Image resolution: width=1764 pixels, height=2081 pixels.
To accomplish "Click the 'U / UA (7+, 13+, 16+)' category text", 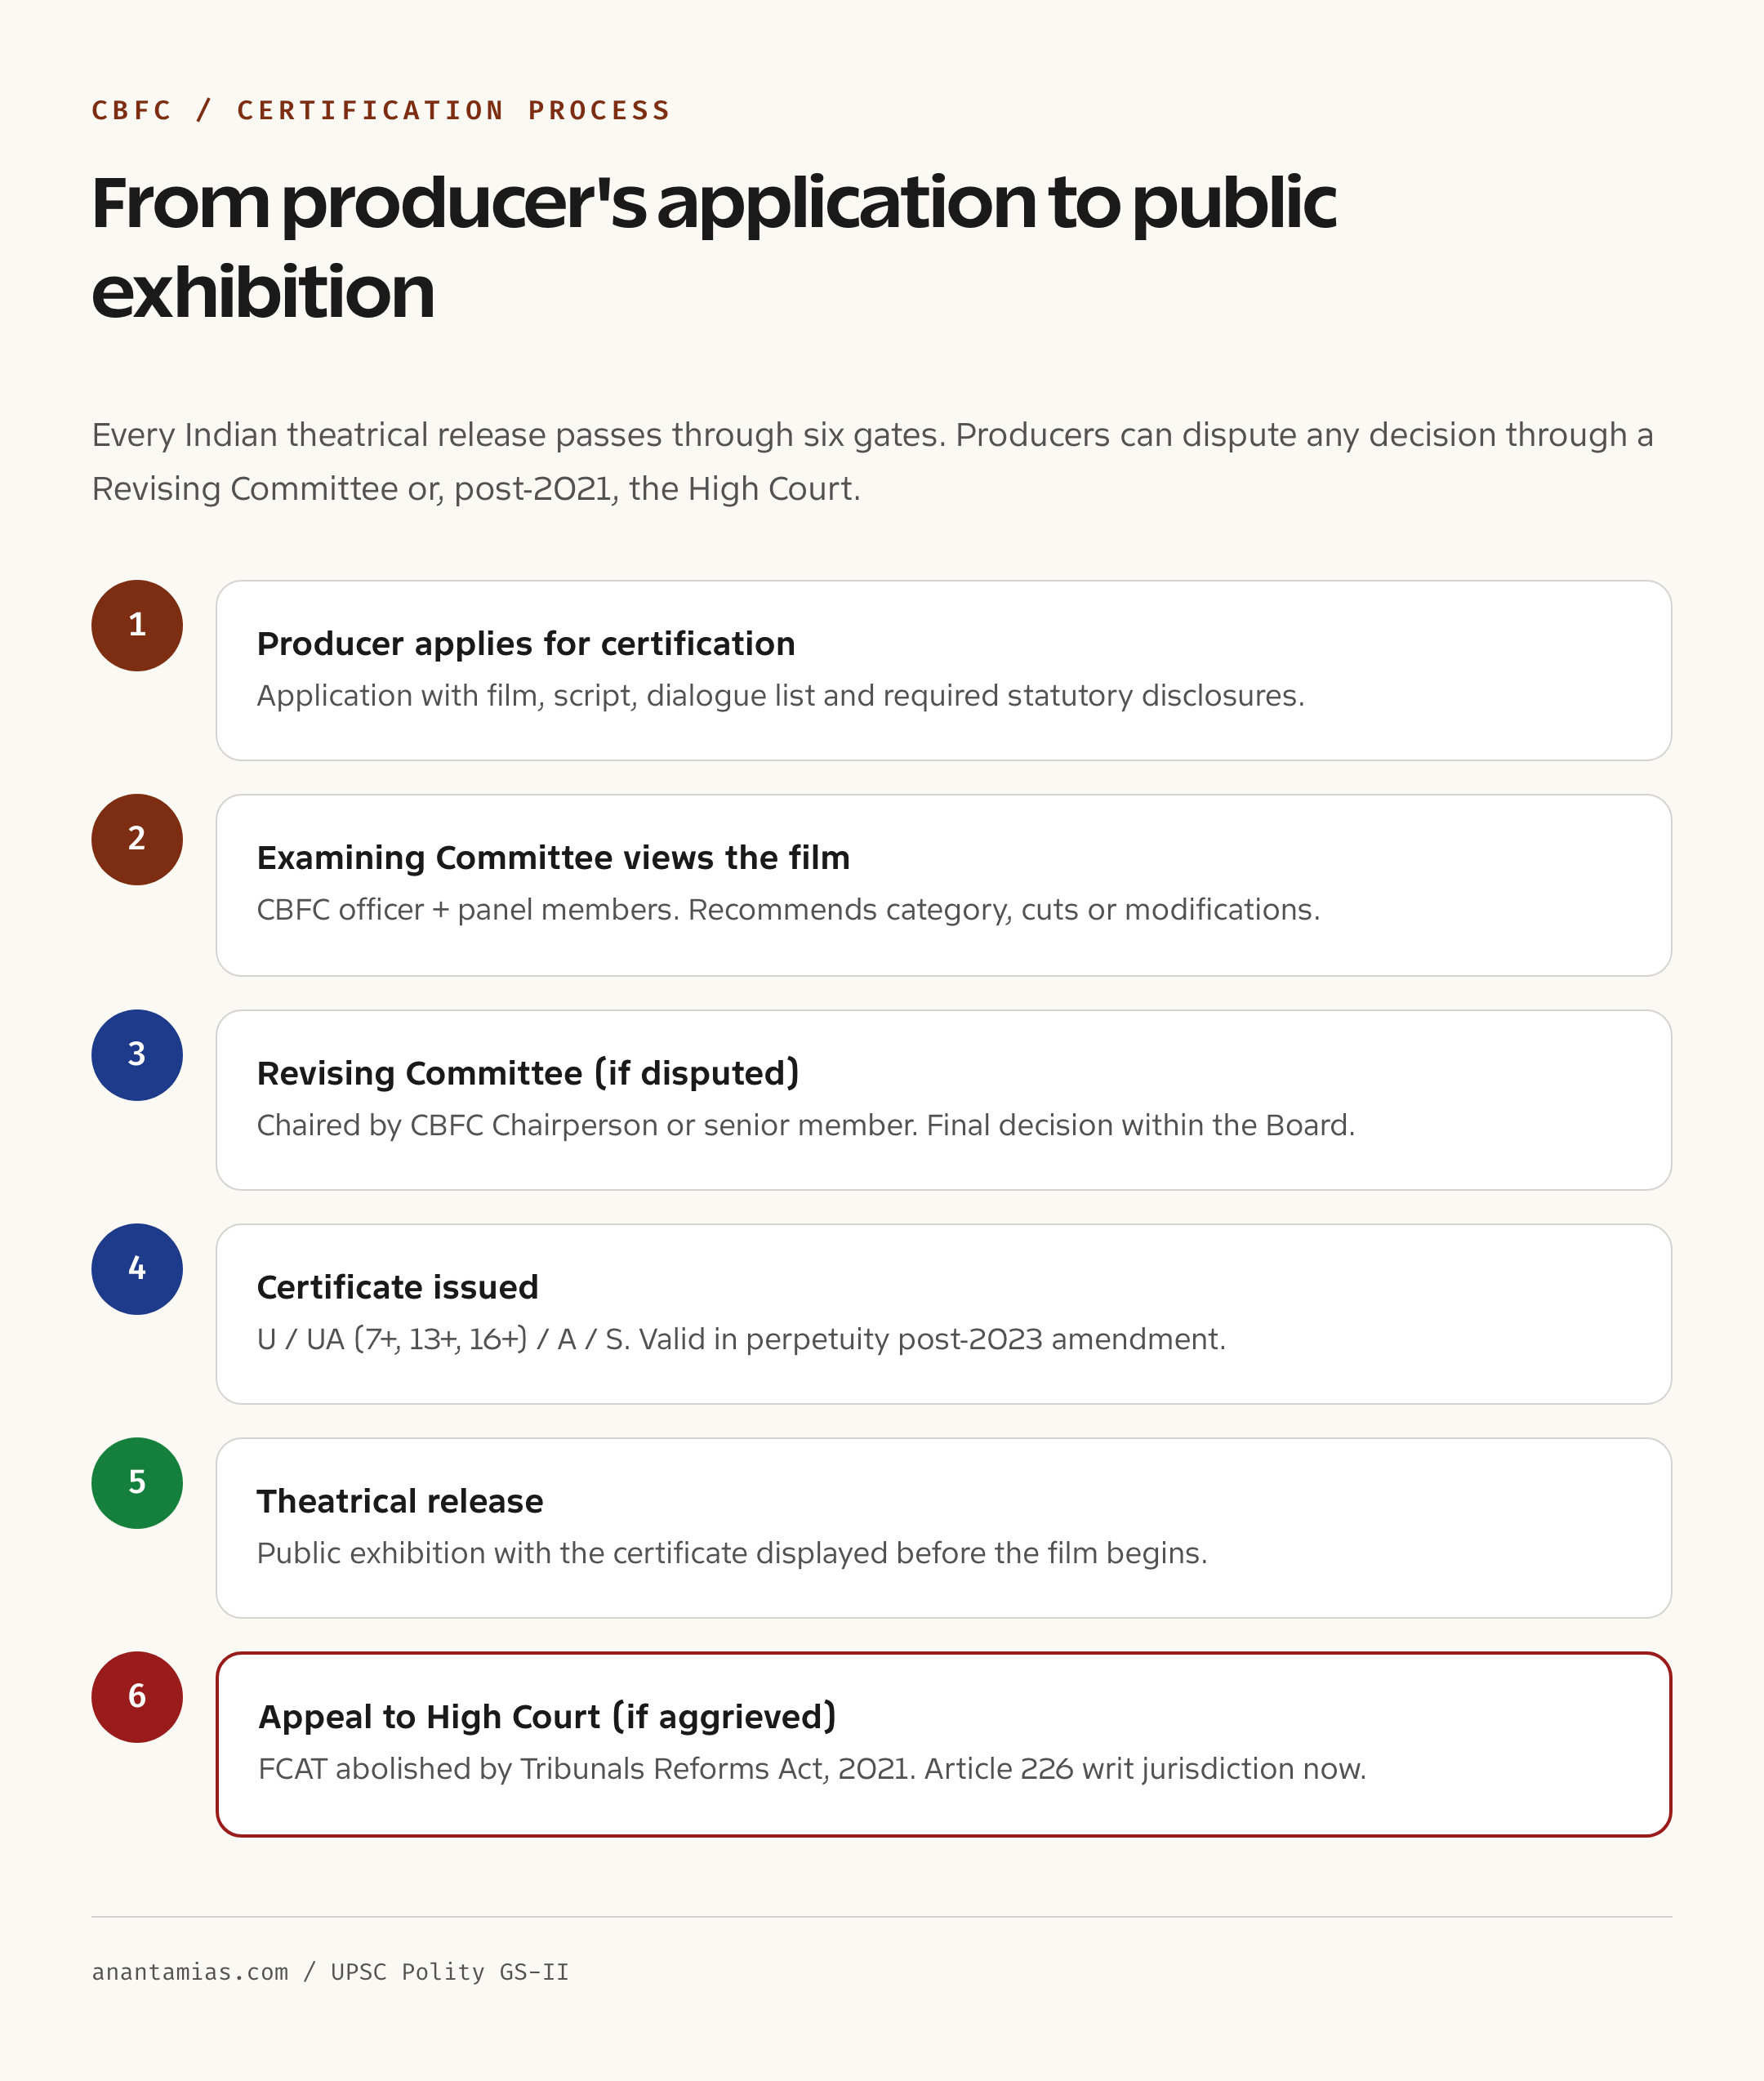I will 392,1338.
